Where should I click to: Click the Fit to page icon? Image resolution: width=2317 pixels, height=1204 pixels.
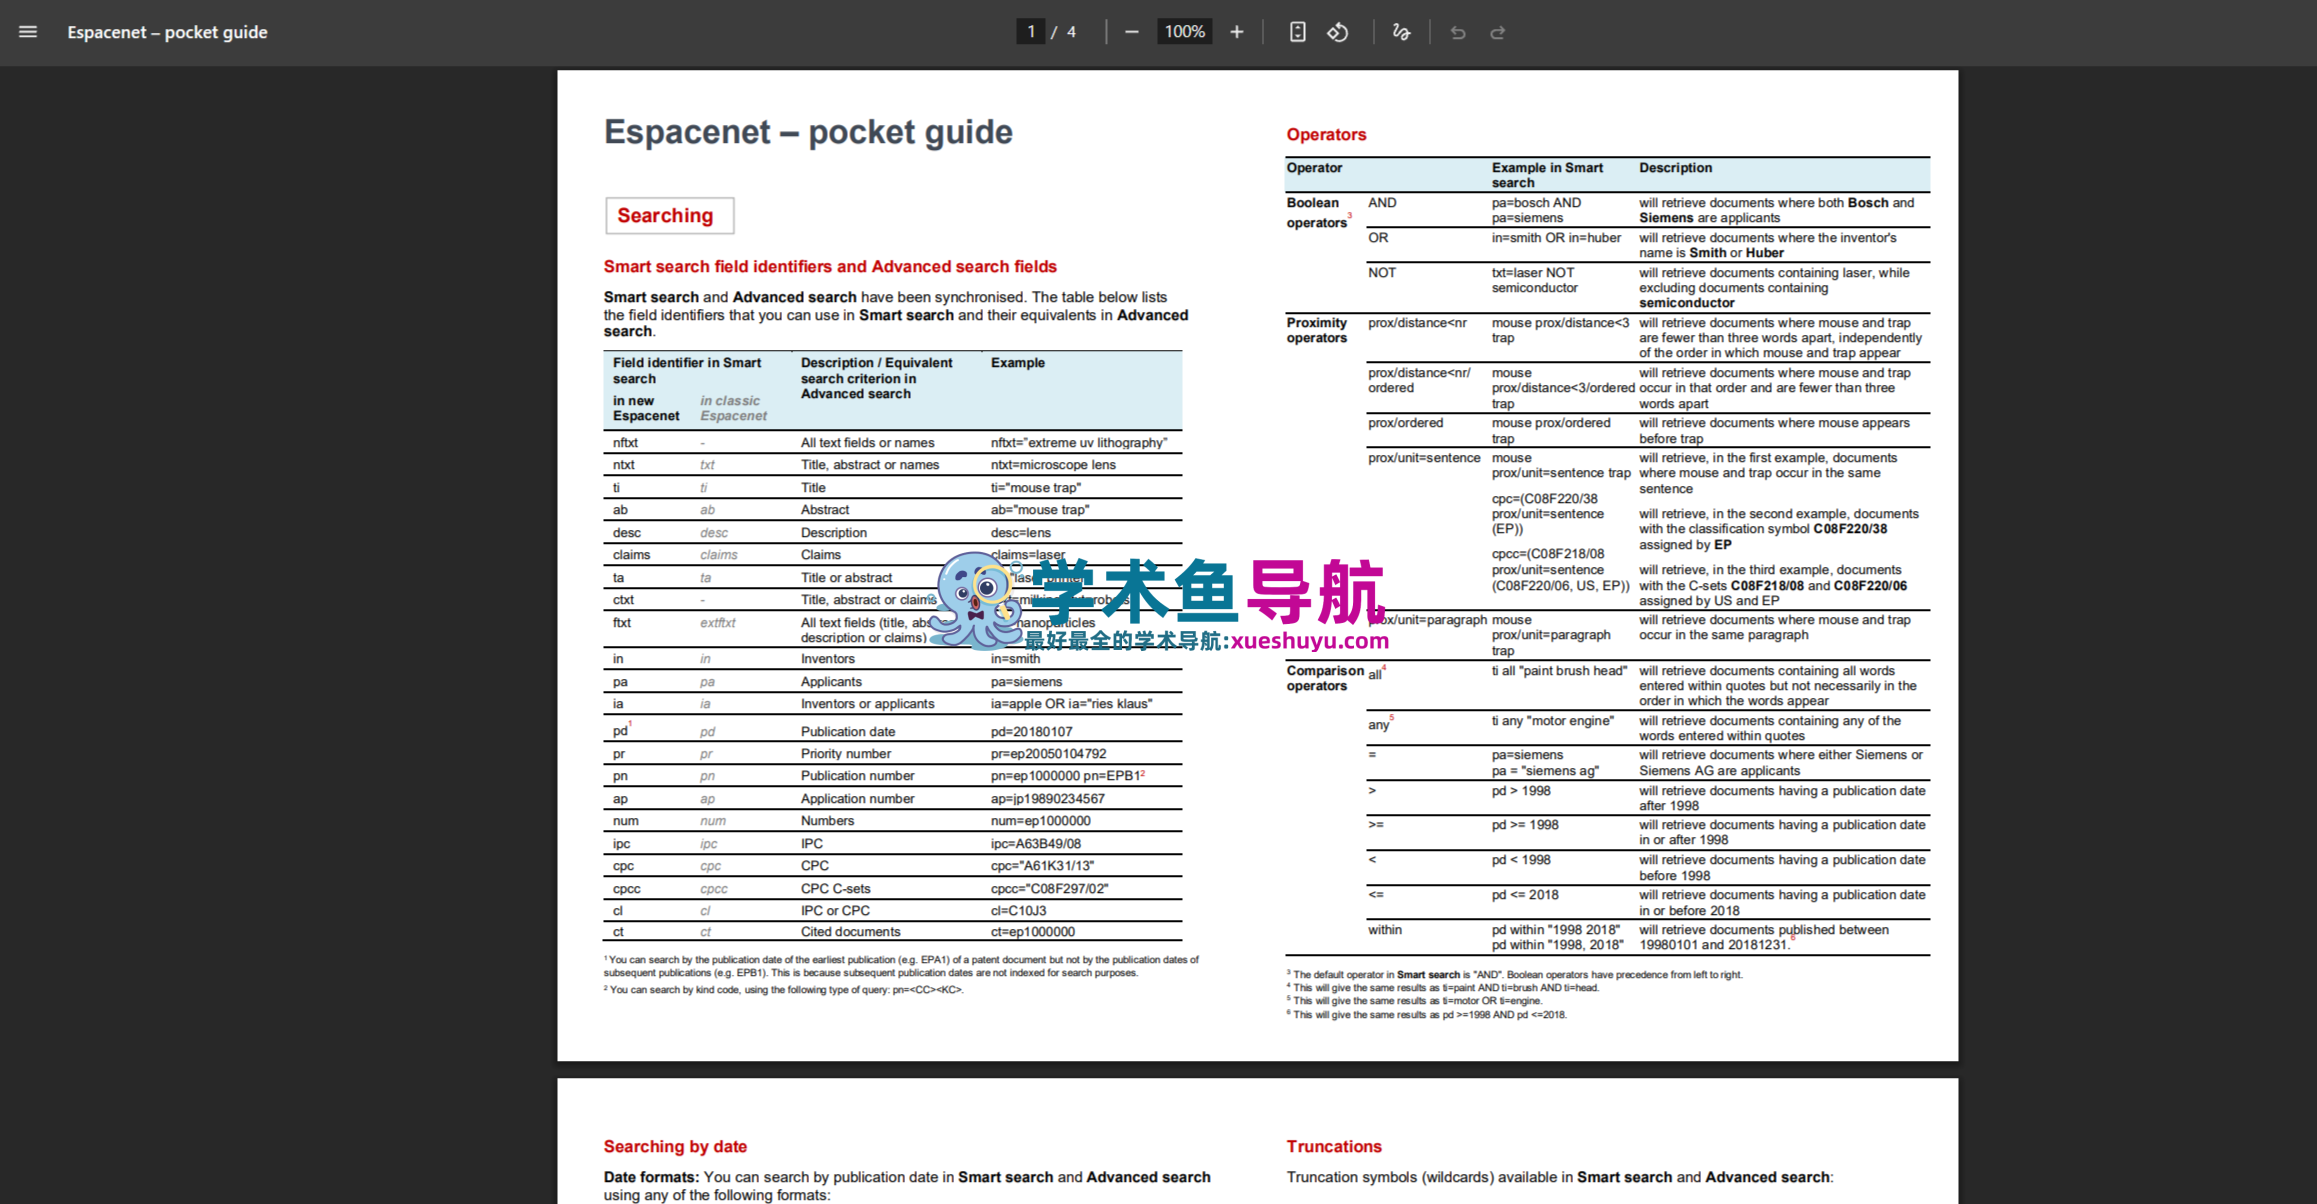click(1297, 32)
